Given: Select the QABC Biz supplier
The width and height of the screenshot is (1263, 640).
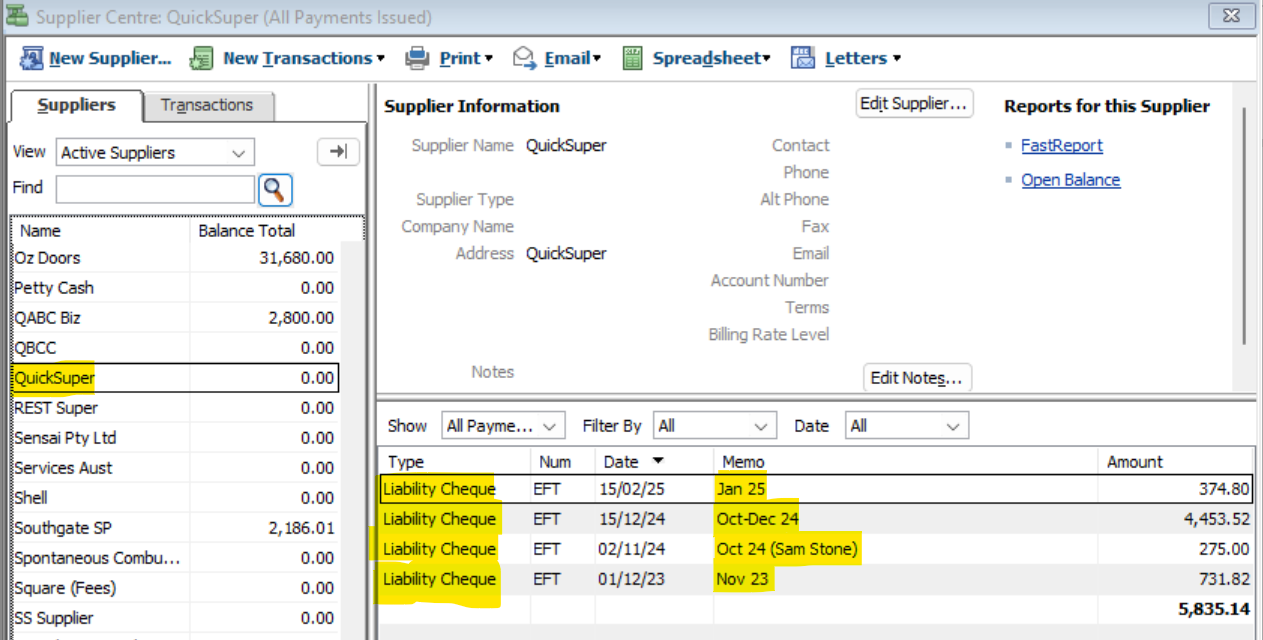Looking at the screenshot, I should click(x=175, y=318).
